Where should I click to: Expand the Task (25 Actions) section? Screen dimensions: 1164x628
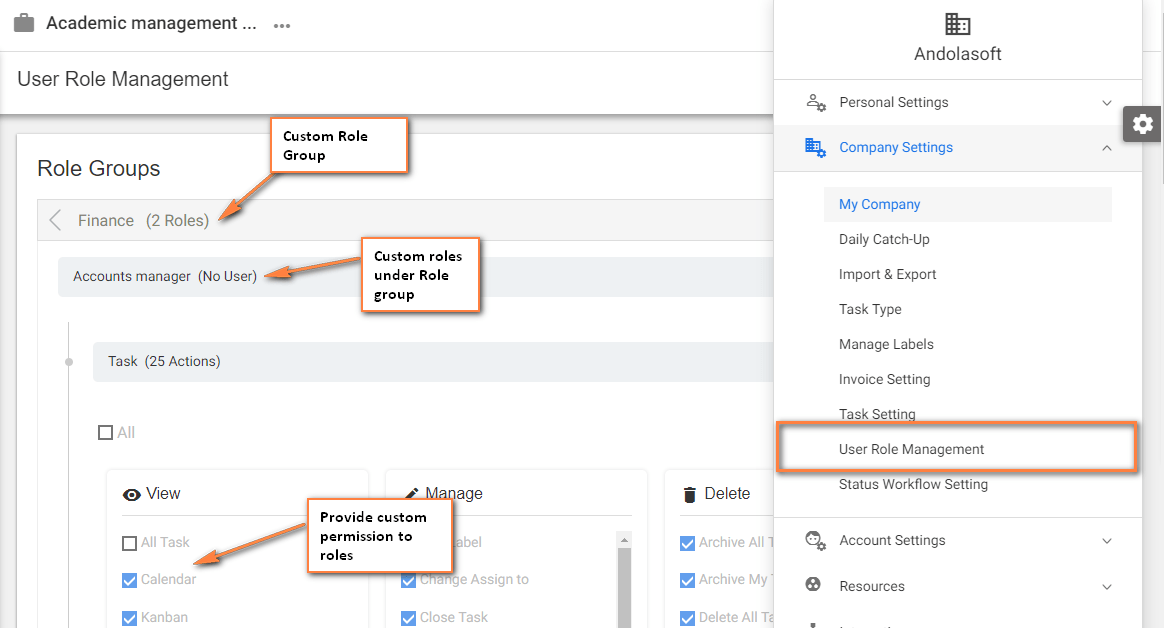point(433,362)
